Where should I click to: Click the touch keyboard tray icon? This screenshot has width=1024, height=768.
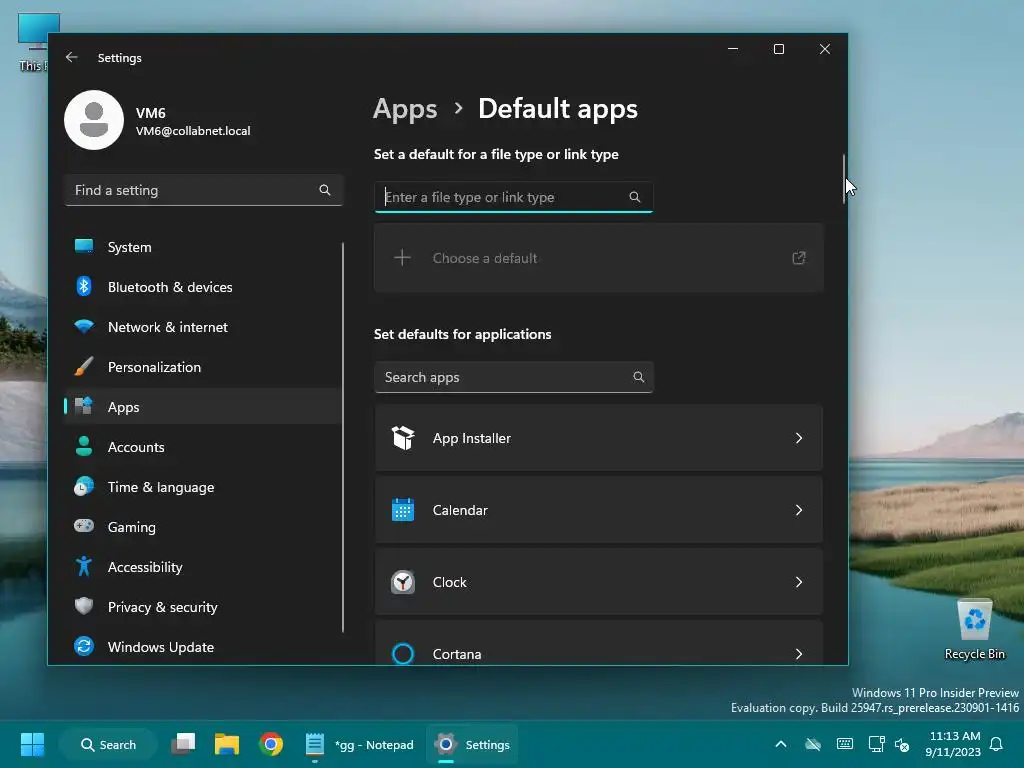[844, 744]
